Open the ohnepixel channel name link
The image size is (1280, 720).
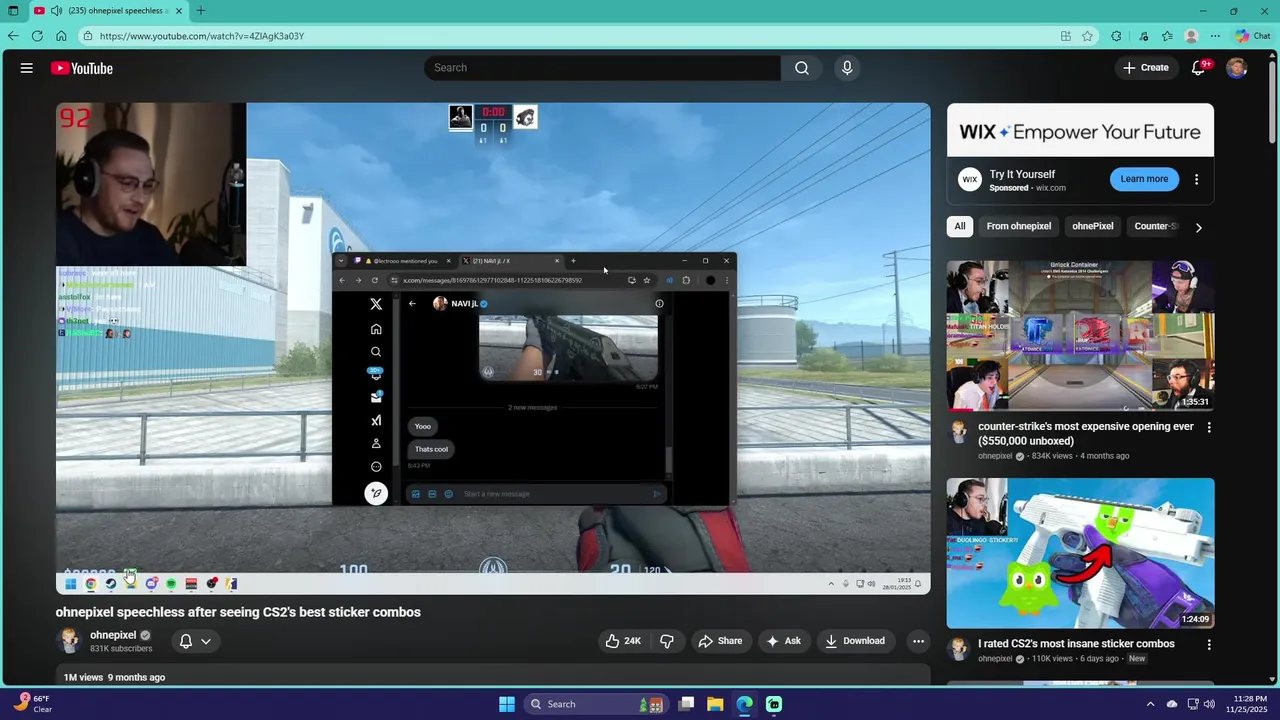tap(113, 635)
